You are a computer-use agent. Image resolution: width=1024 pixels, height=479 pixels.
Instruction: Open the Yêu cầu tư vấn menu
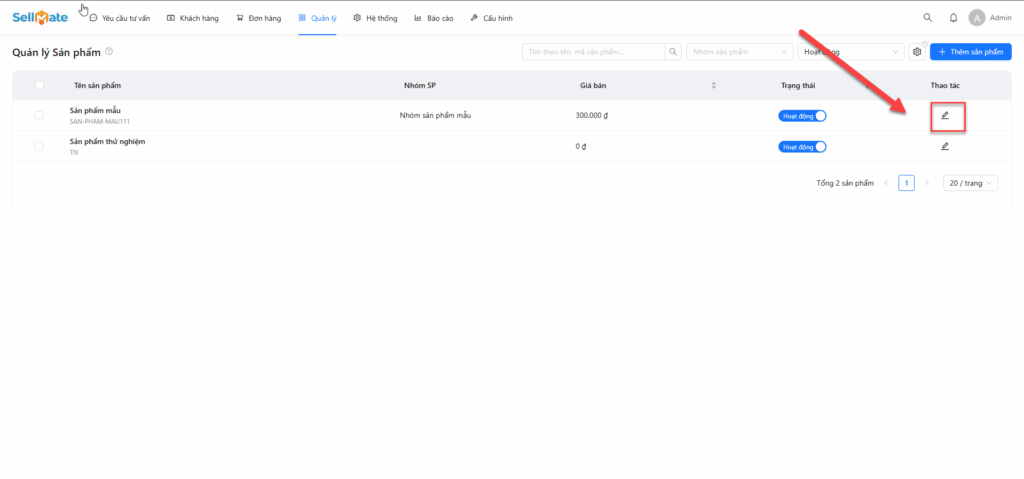pyautogui.click(x=120, y=18)
